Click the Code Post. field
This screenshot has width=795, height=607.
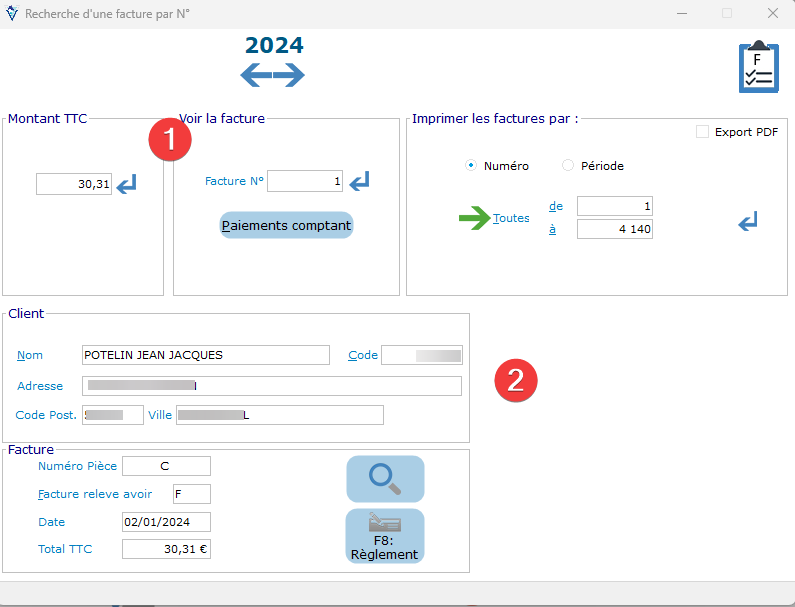click(x=113, y=415)
